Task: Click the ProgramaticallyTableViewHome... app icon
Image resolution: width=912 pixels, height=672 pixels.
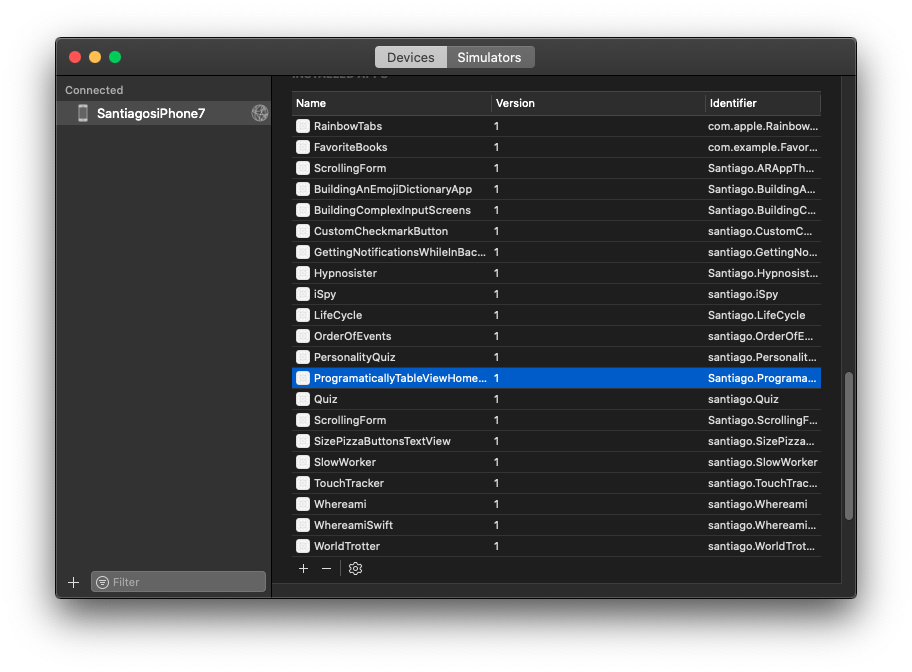Action: (x=303, y=378)
